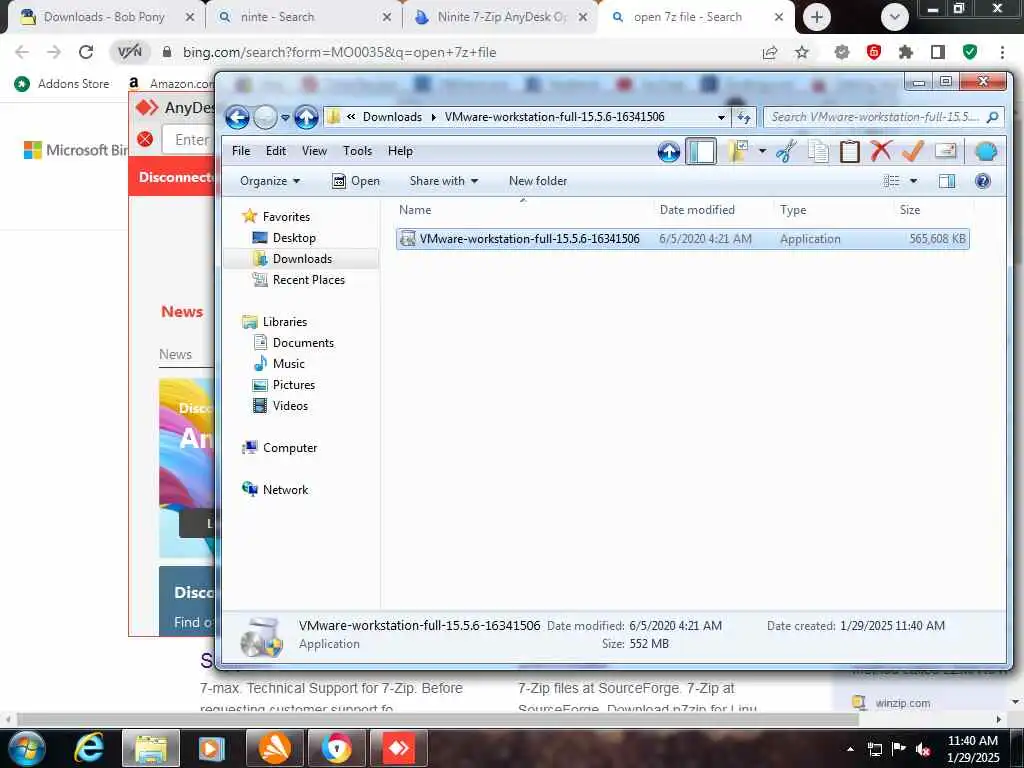Sort by the Size column header

point(933,210)
